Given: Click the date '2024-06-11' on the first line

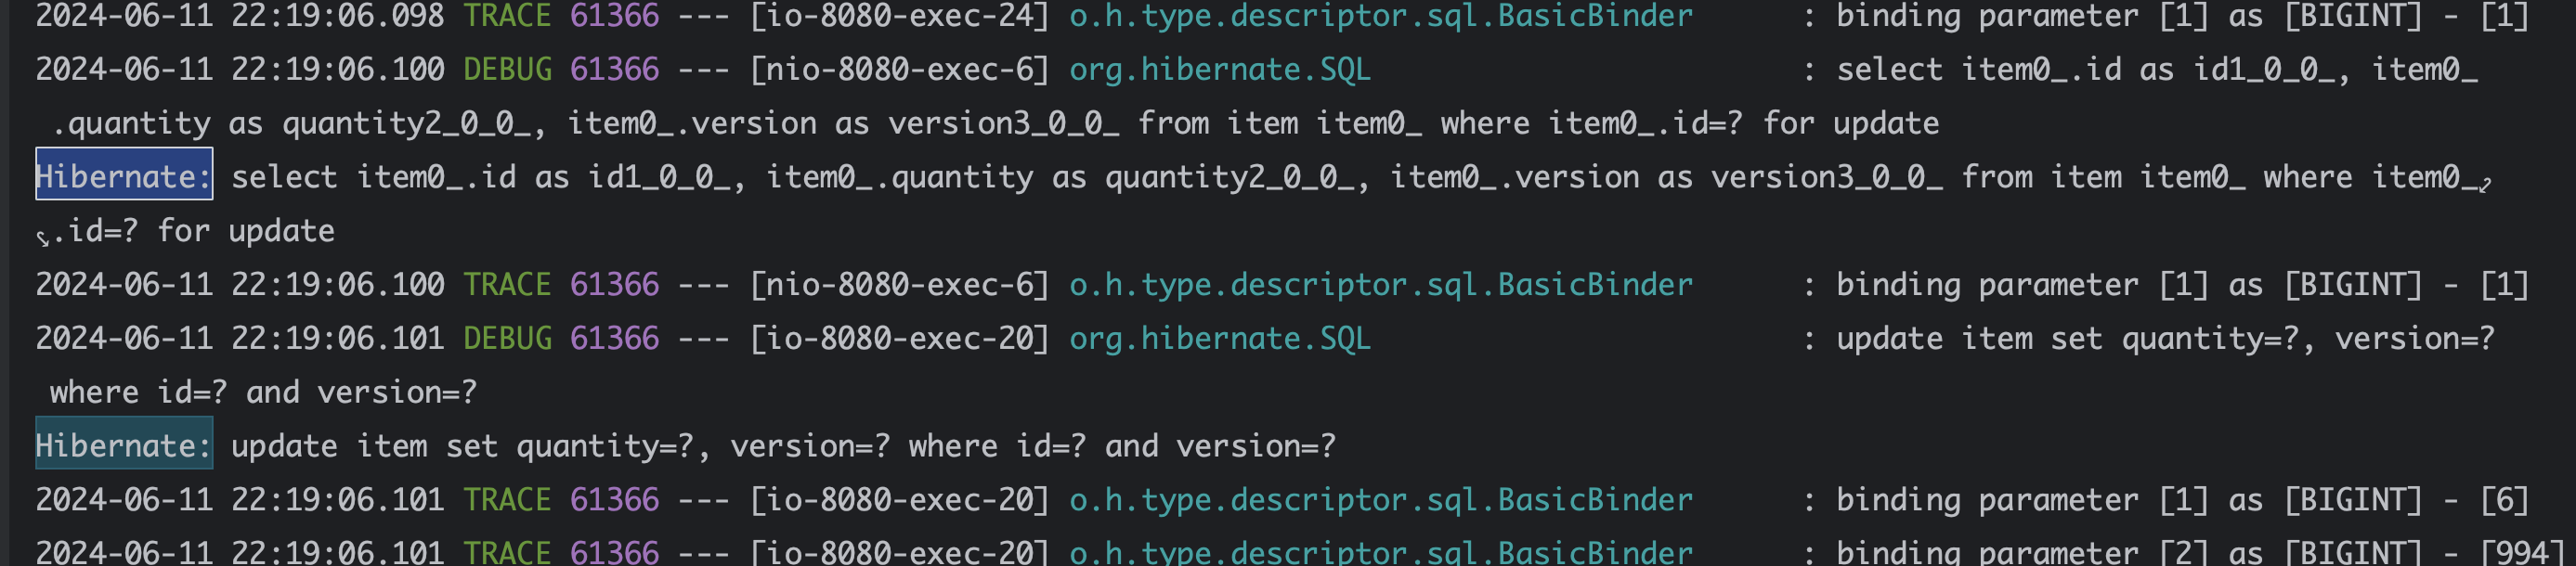Looking at the screenshot, I should coord(124,16).
